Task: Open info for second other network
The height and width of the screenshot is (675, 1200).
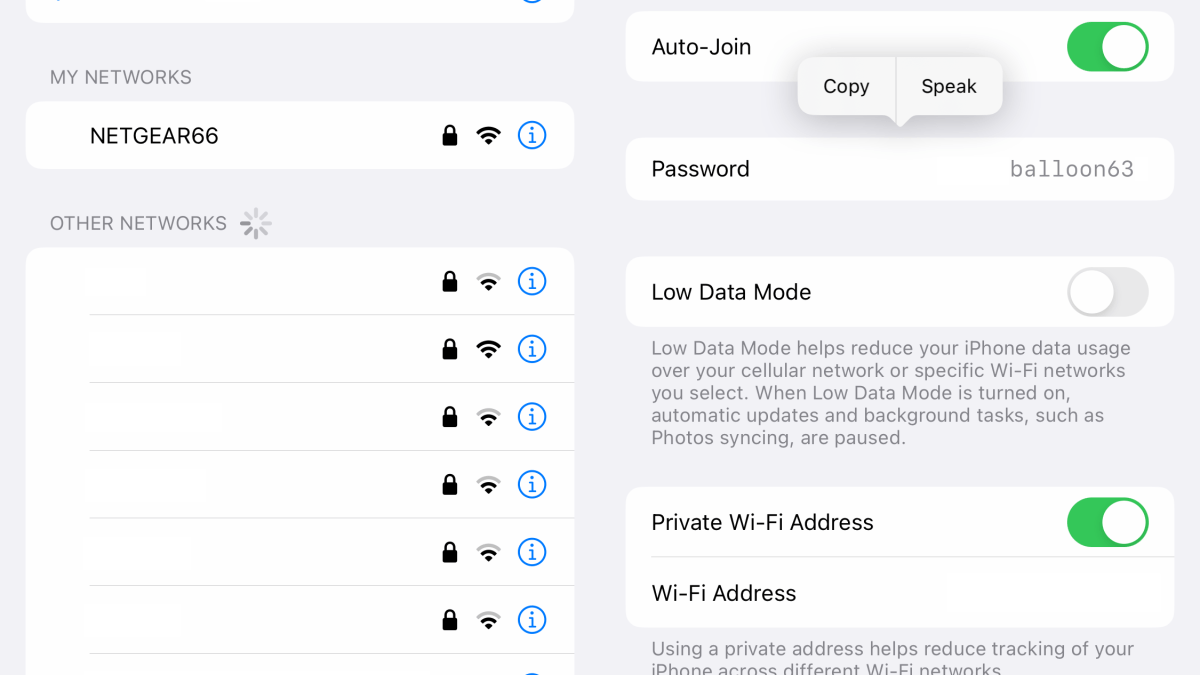Action: point(532,349)
